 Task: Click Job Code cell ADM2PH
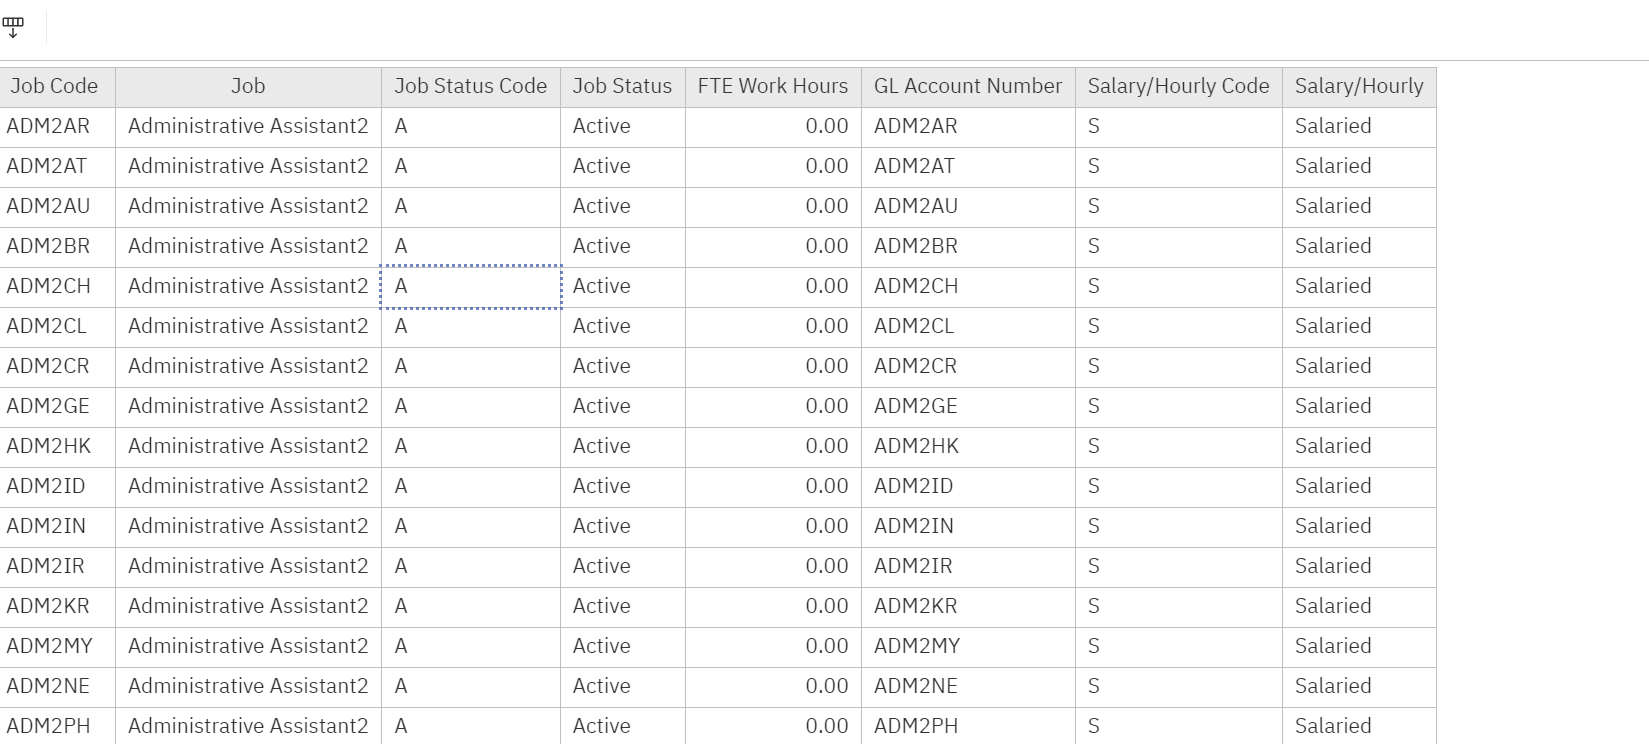57,726
